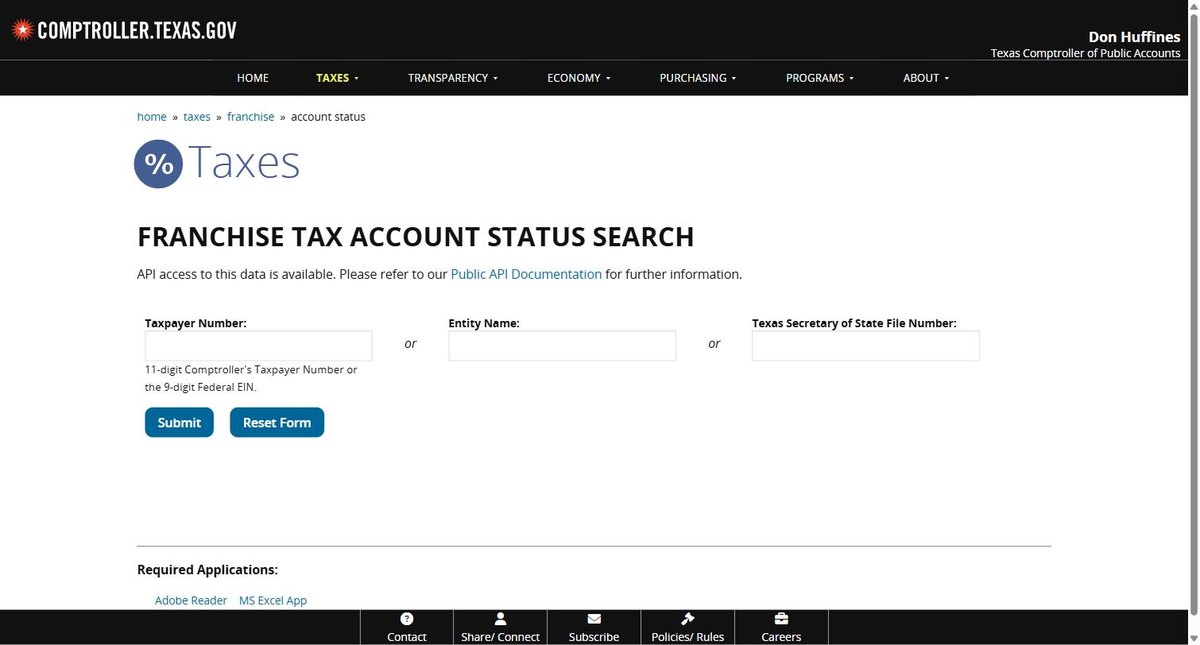The width and height of the screenshot is (1200, 645).
Task: Click the Subscribe envelope icon
Action: pos(594,619)
